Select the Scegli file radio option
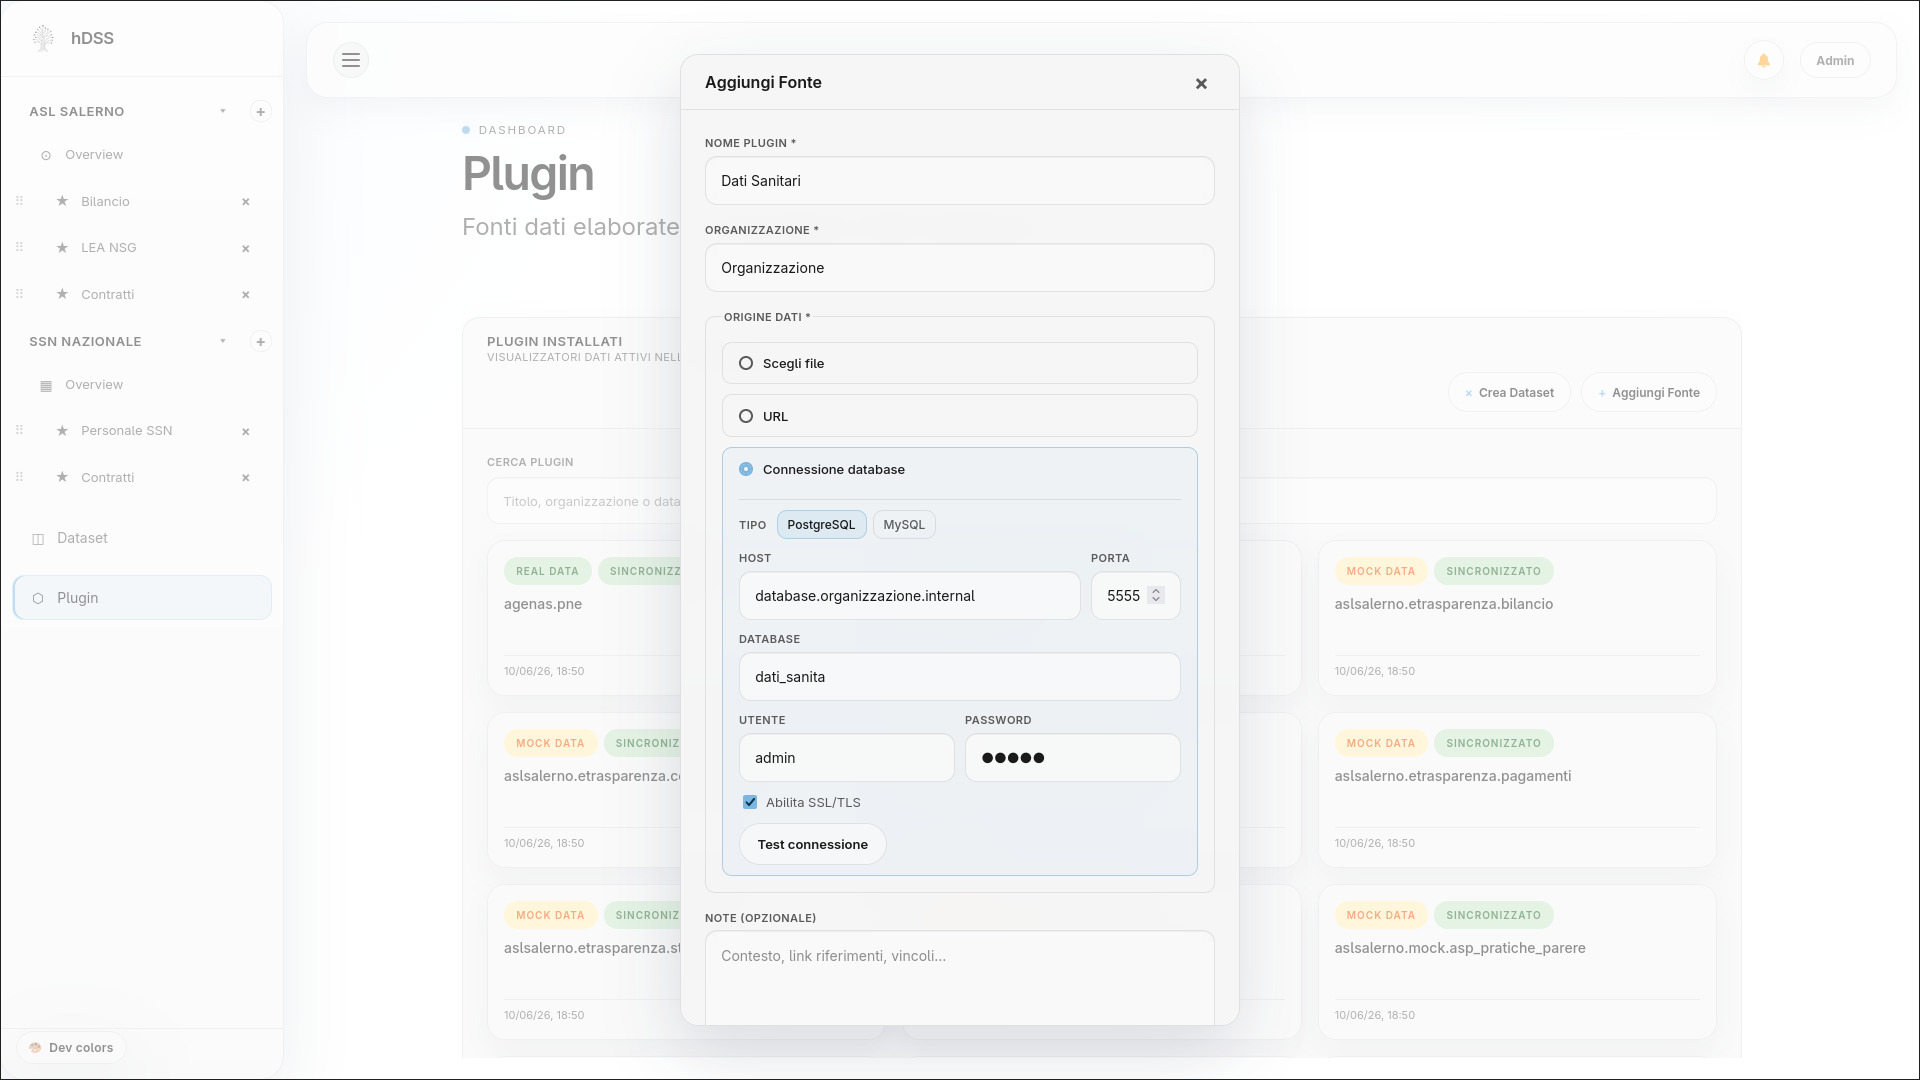 pos(746,363)
